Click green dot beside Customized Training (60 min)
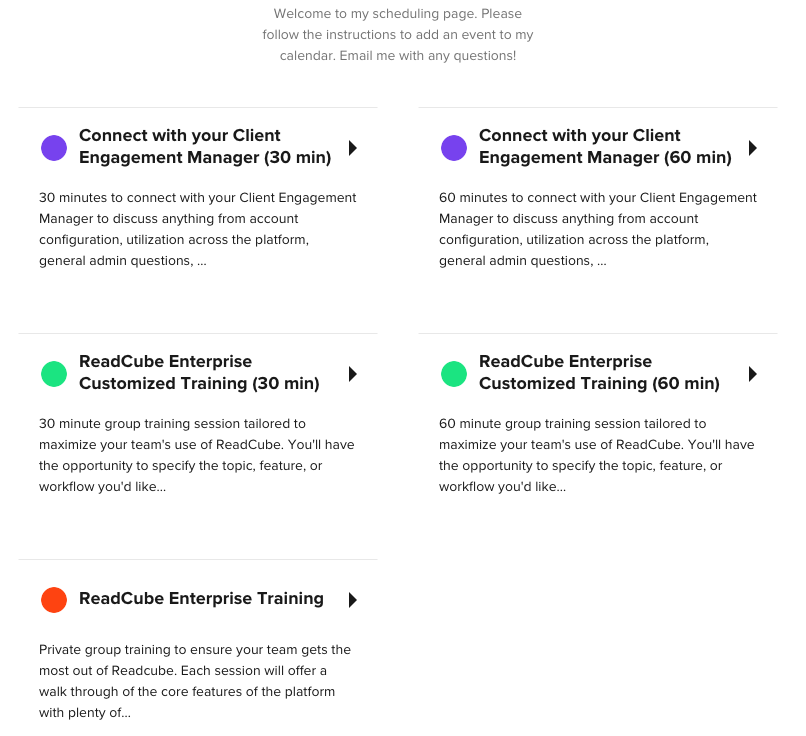Image resolution: width=806 pixels, height=736 pixels. pos(454,374)
